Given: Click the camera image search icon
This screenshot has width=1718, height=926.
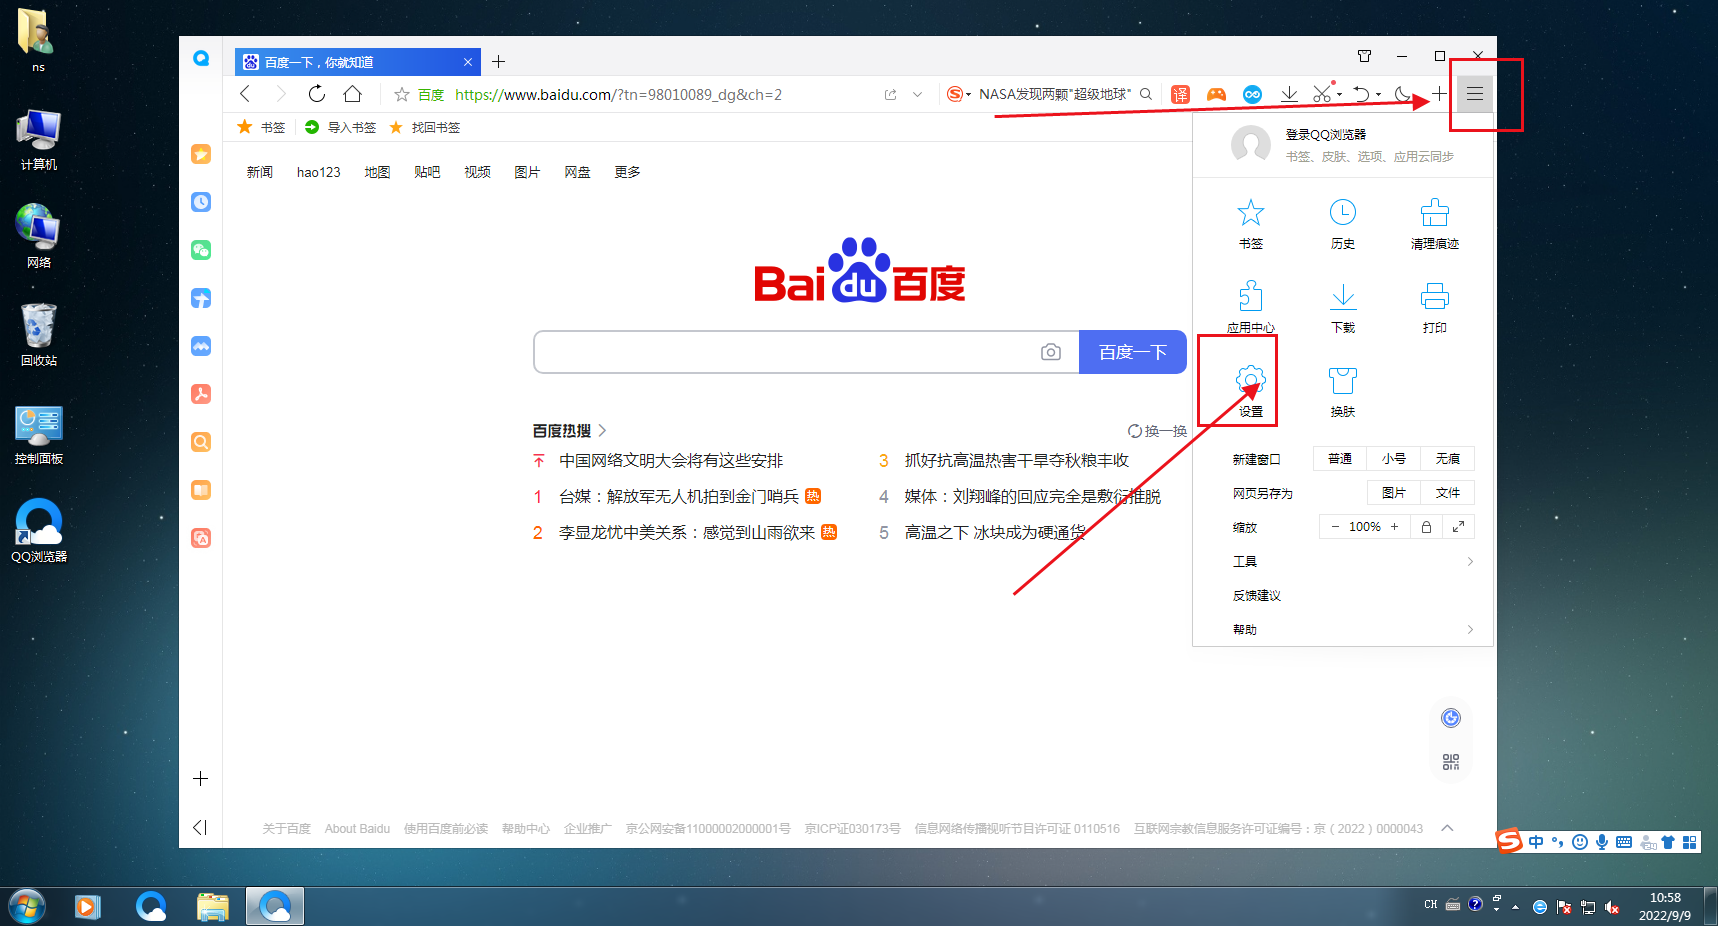Looking at the screenshot, I should pos(1051,352).
